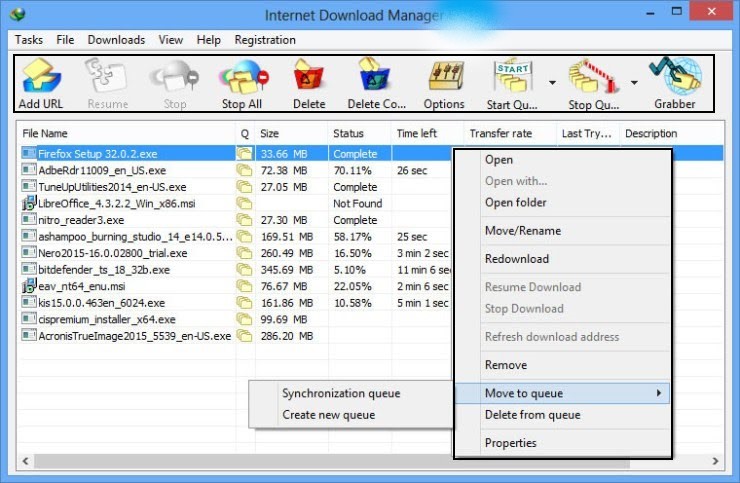Expand Move to queue submenu arrow

pyautogui.click(x=659, y=393)
